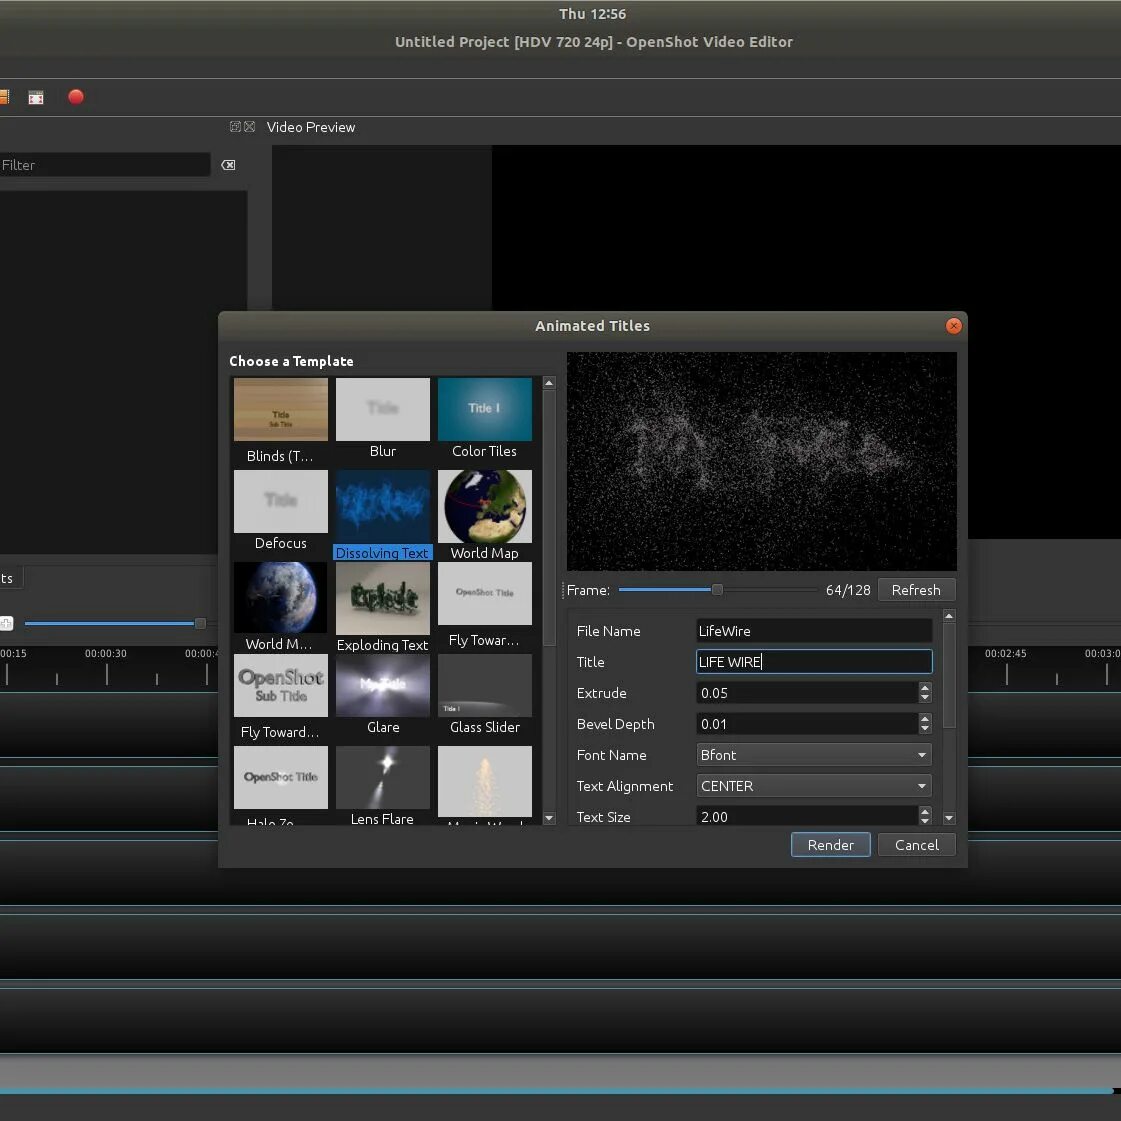Open the Font Name dropdown
1121x1121 pixels.
(x=813, y=755)
